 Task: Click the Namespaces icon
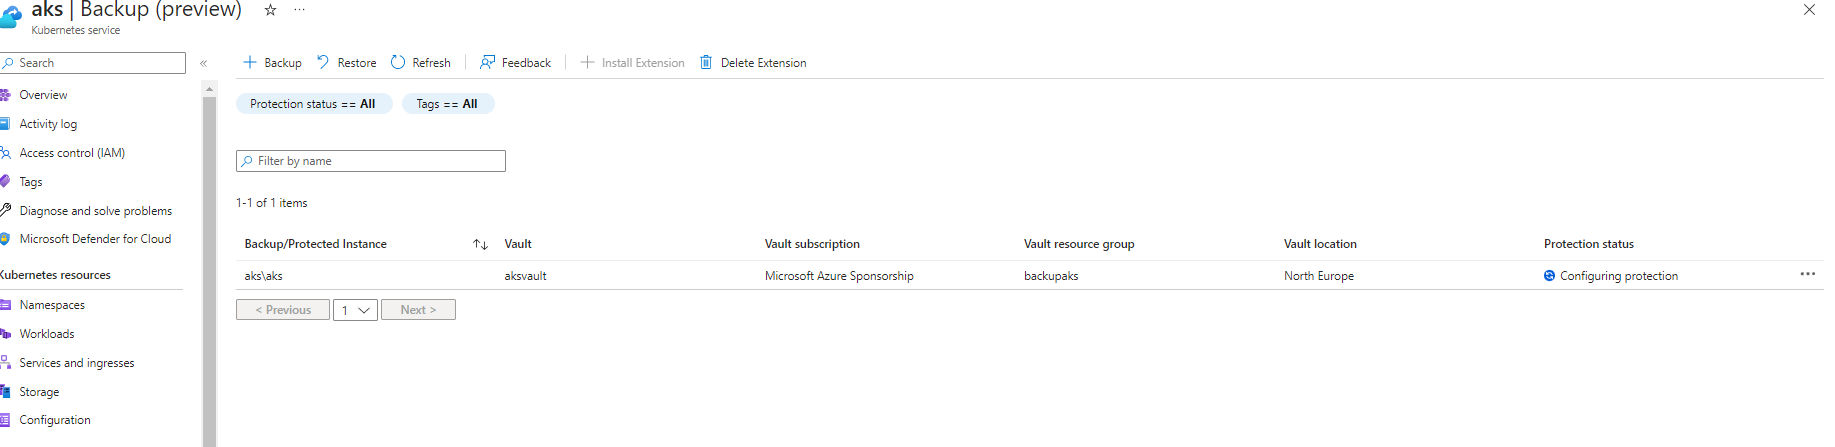(5, 305)
